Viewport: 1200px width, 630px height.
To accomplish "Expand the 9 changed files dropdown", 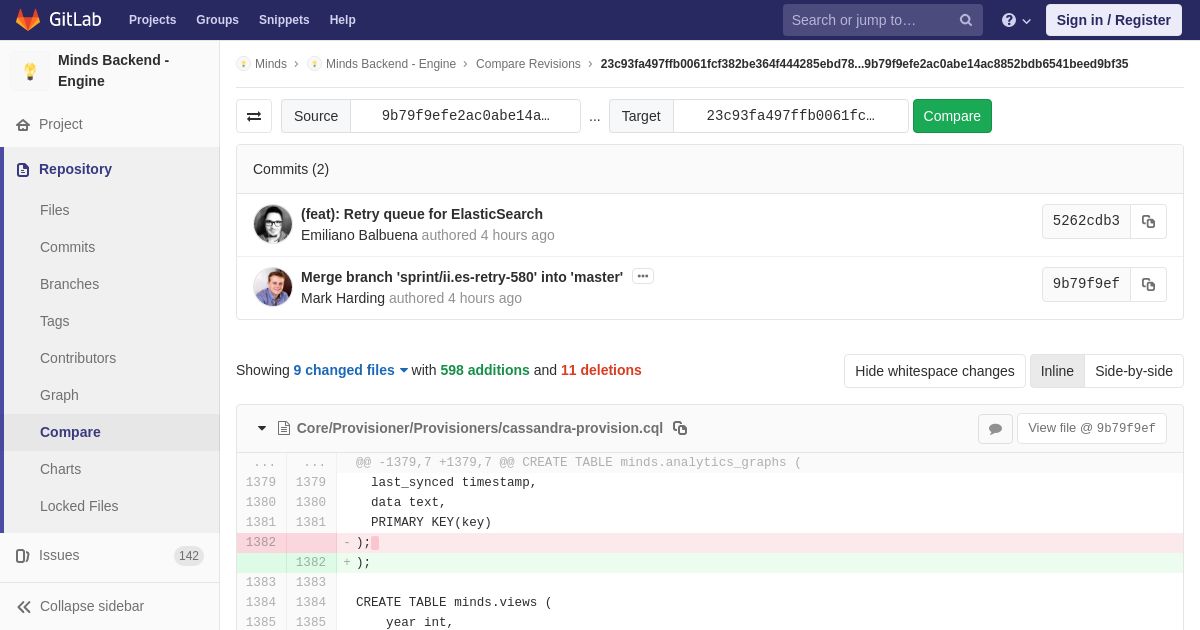I will coord(350,370).
